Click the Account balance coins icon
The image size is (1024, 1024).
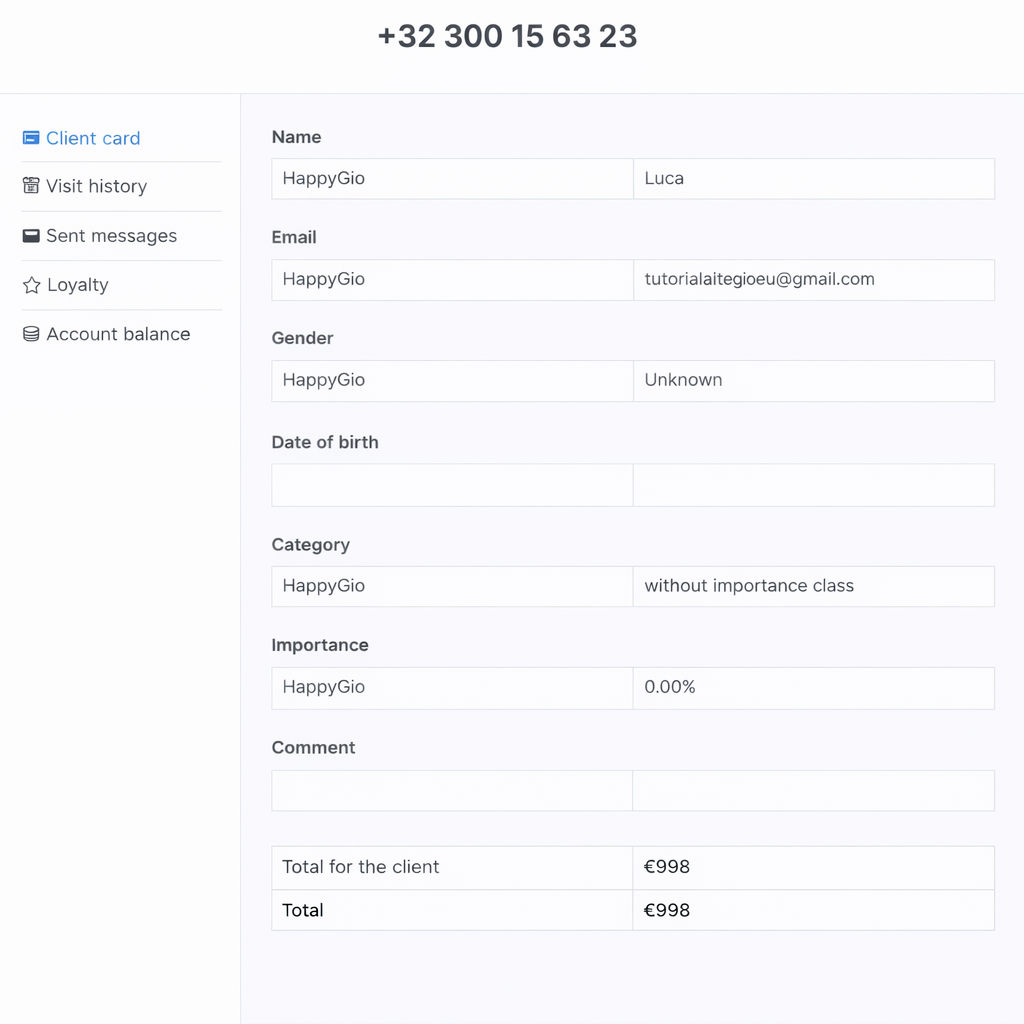31,334
